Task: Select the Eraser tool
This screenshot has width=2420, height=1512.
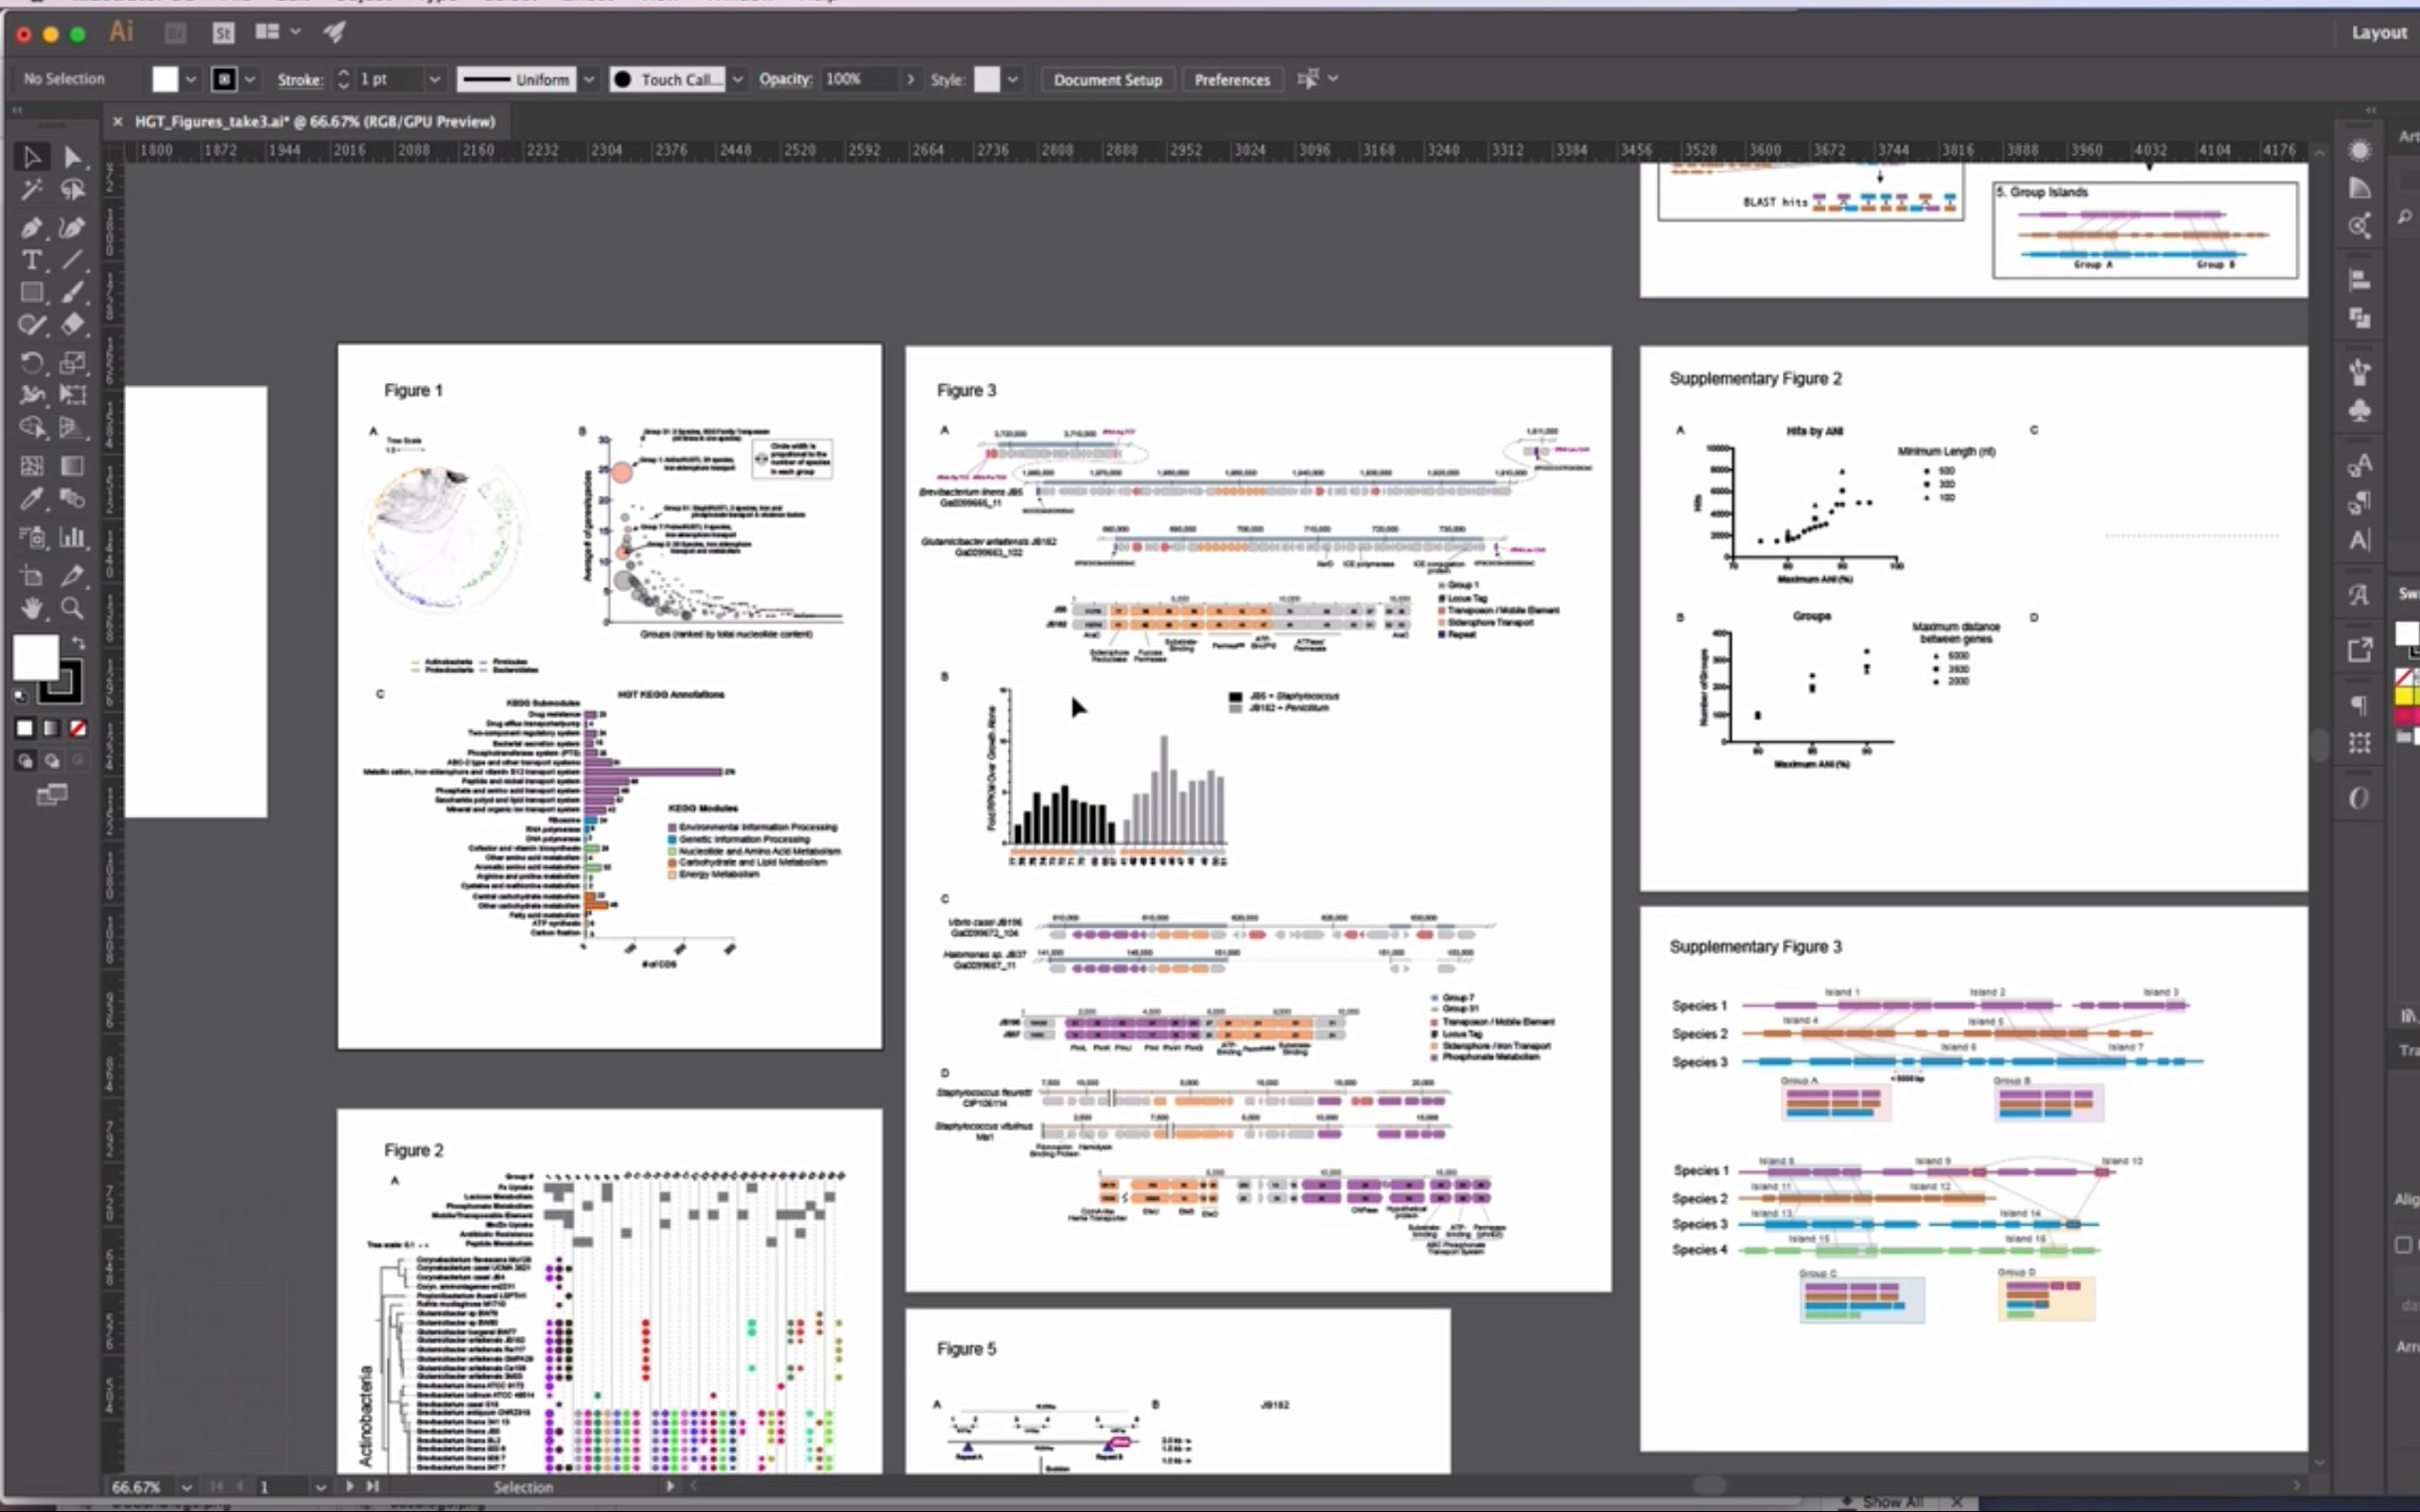Action: click(x=71, y=326)
